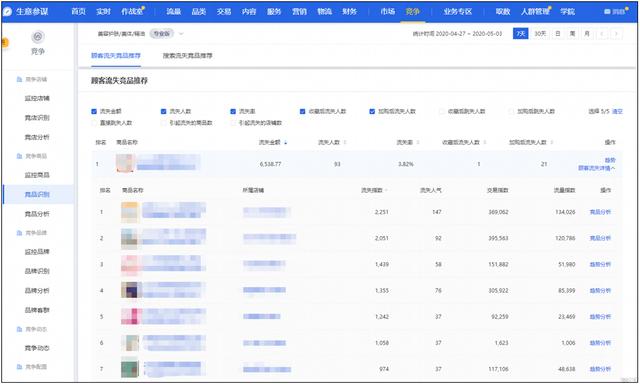Screen dimensions: 640x384
Task: Open 作战室 in top navigation
Action: 132,11
